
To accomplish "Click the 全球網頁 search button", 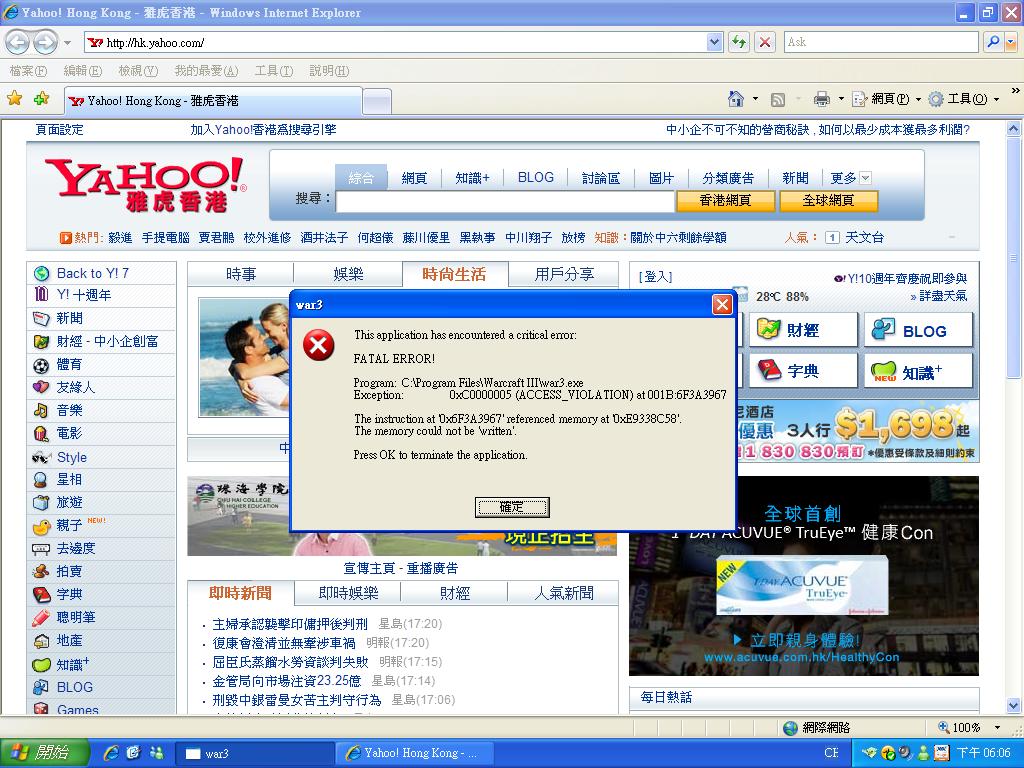I will (x=828, y=200).
